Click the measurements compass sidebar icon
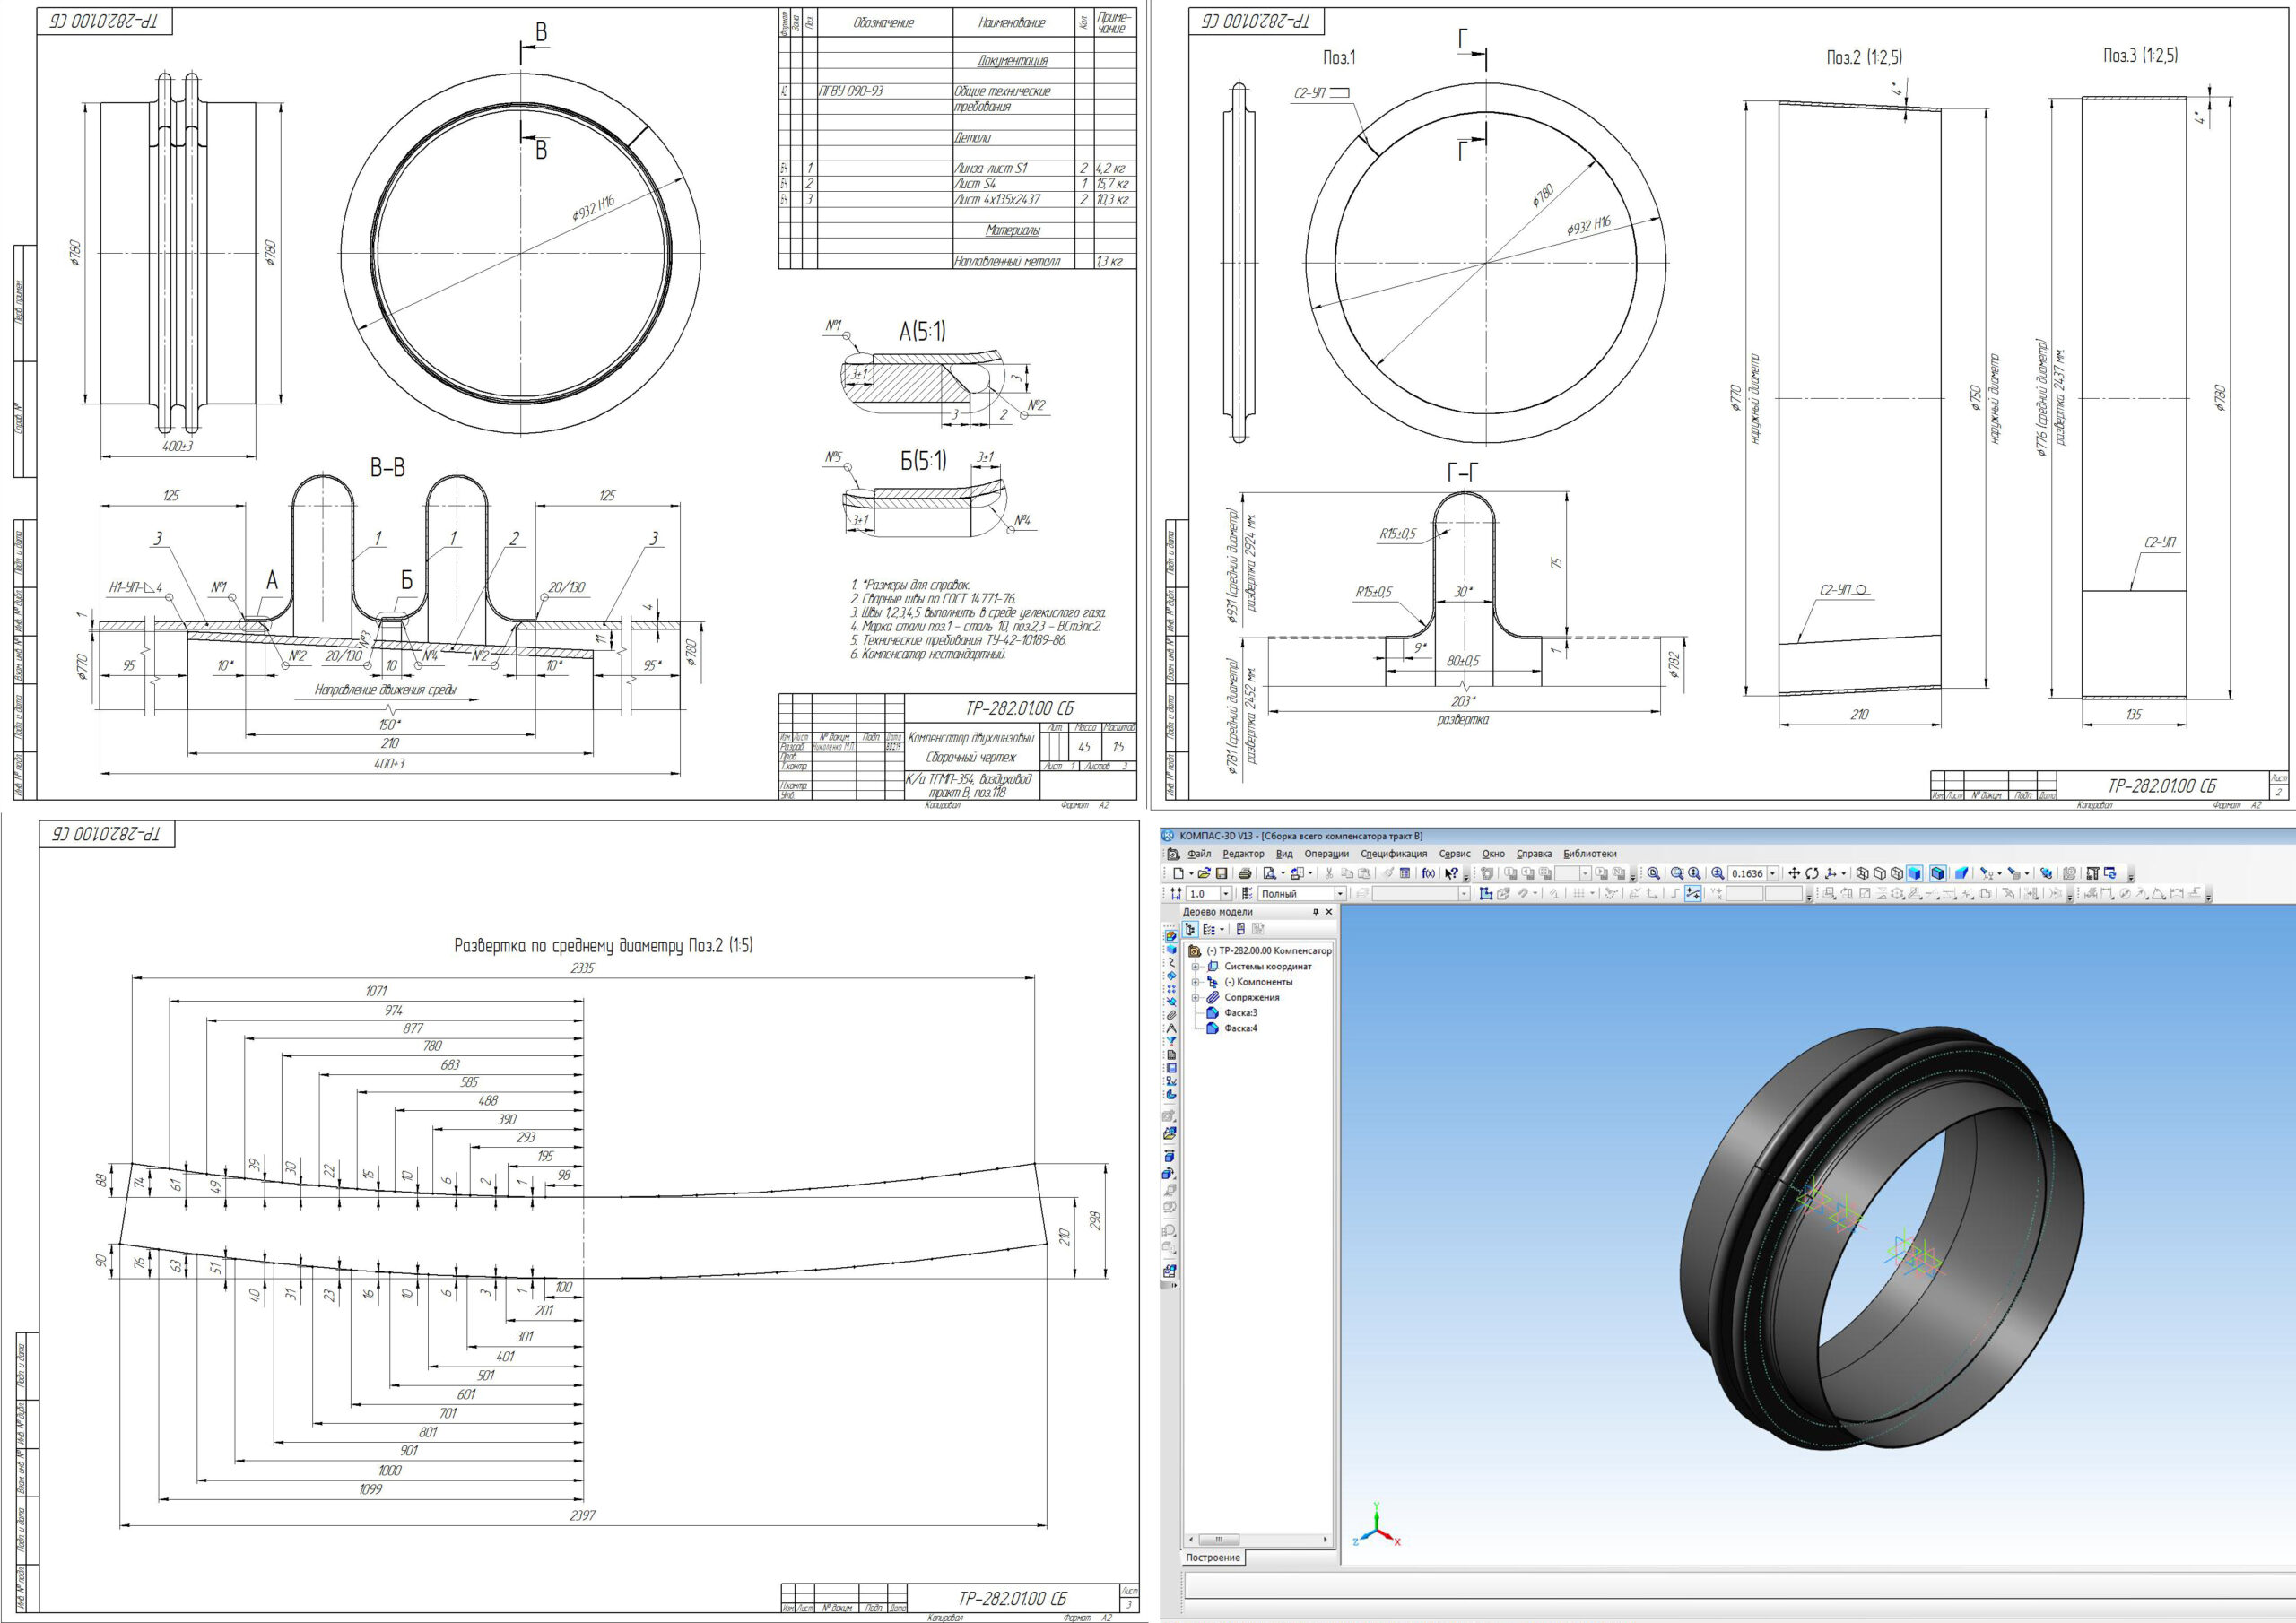This screenshot has height=1623, width=2296. tap(1171, 1028)
